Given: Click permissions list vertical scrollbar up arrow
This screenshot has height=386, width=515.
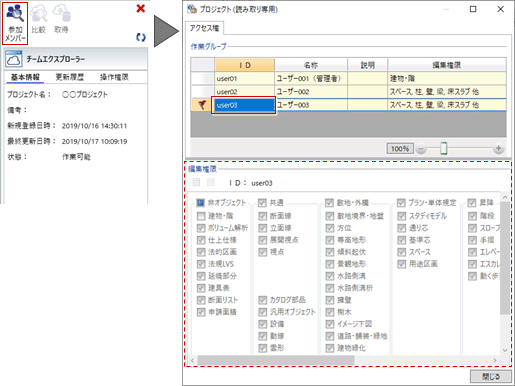Looking at the screenshot, I should (x=505, y=198).
